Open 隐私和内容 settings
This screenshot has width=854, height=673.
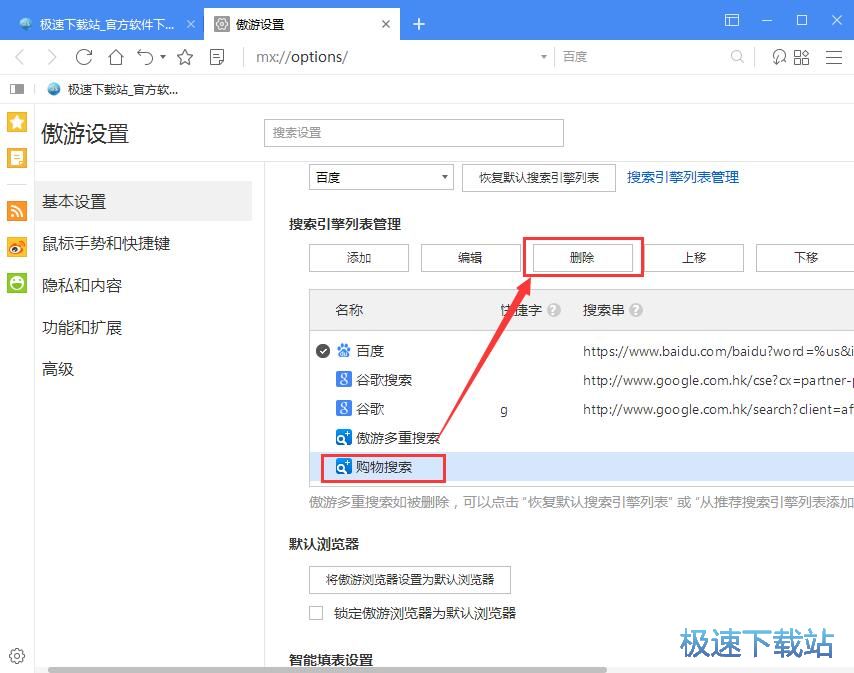[82, 285]
